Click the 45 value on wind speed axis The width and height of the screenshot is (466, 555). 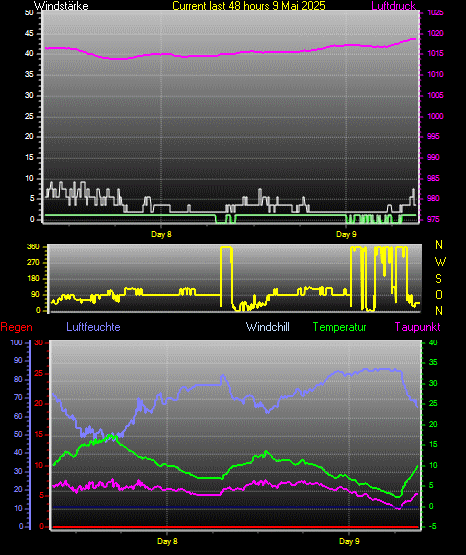(29, 33)
